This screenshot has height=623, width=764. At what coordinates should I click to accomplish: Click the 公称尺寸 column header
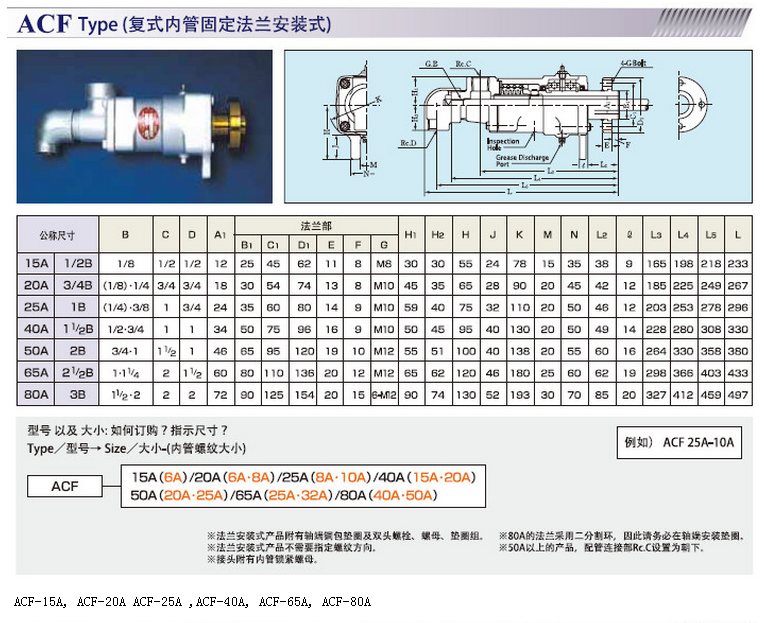(57, 235)
